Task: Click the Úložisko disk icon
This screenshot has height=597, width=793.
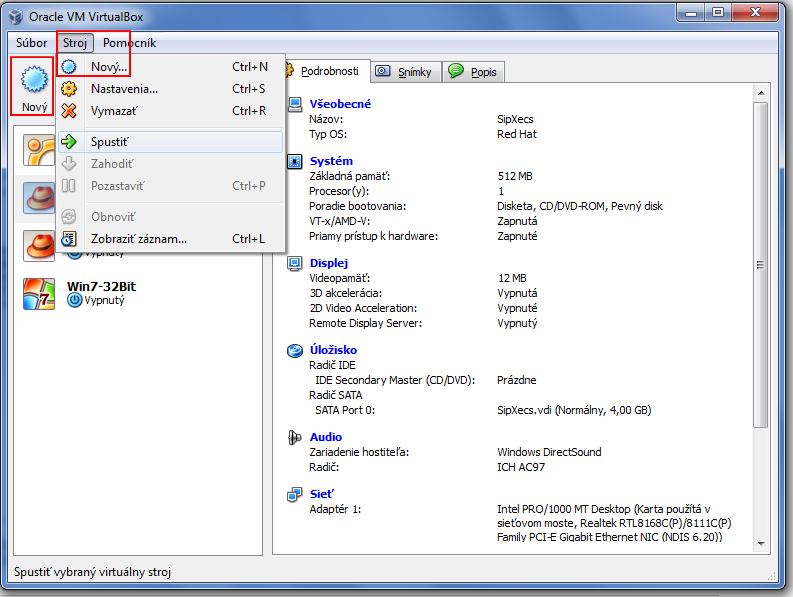Action: coord(295,351)
